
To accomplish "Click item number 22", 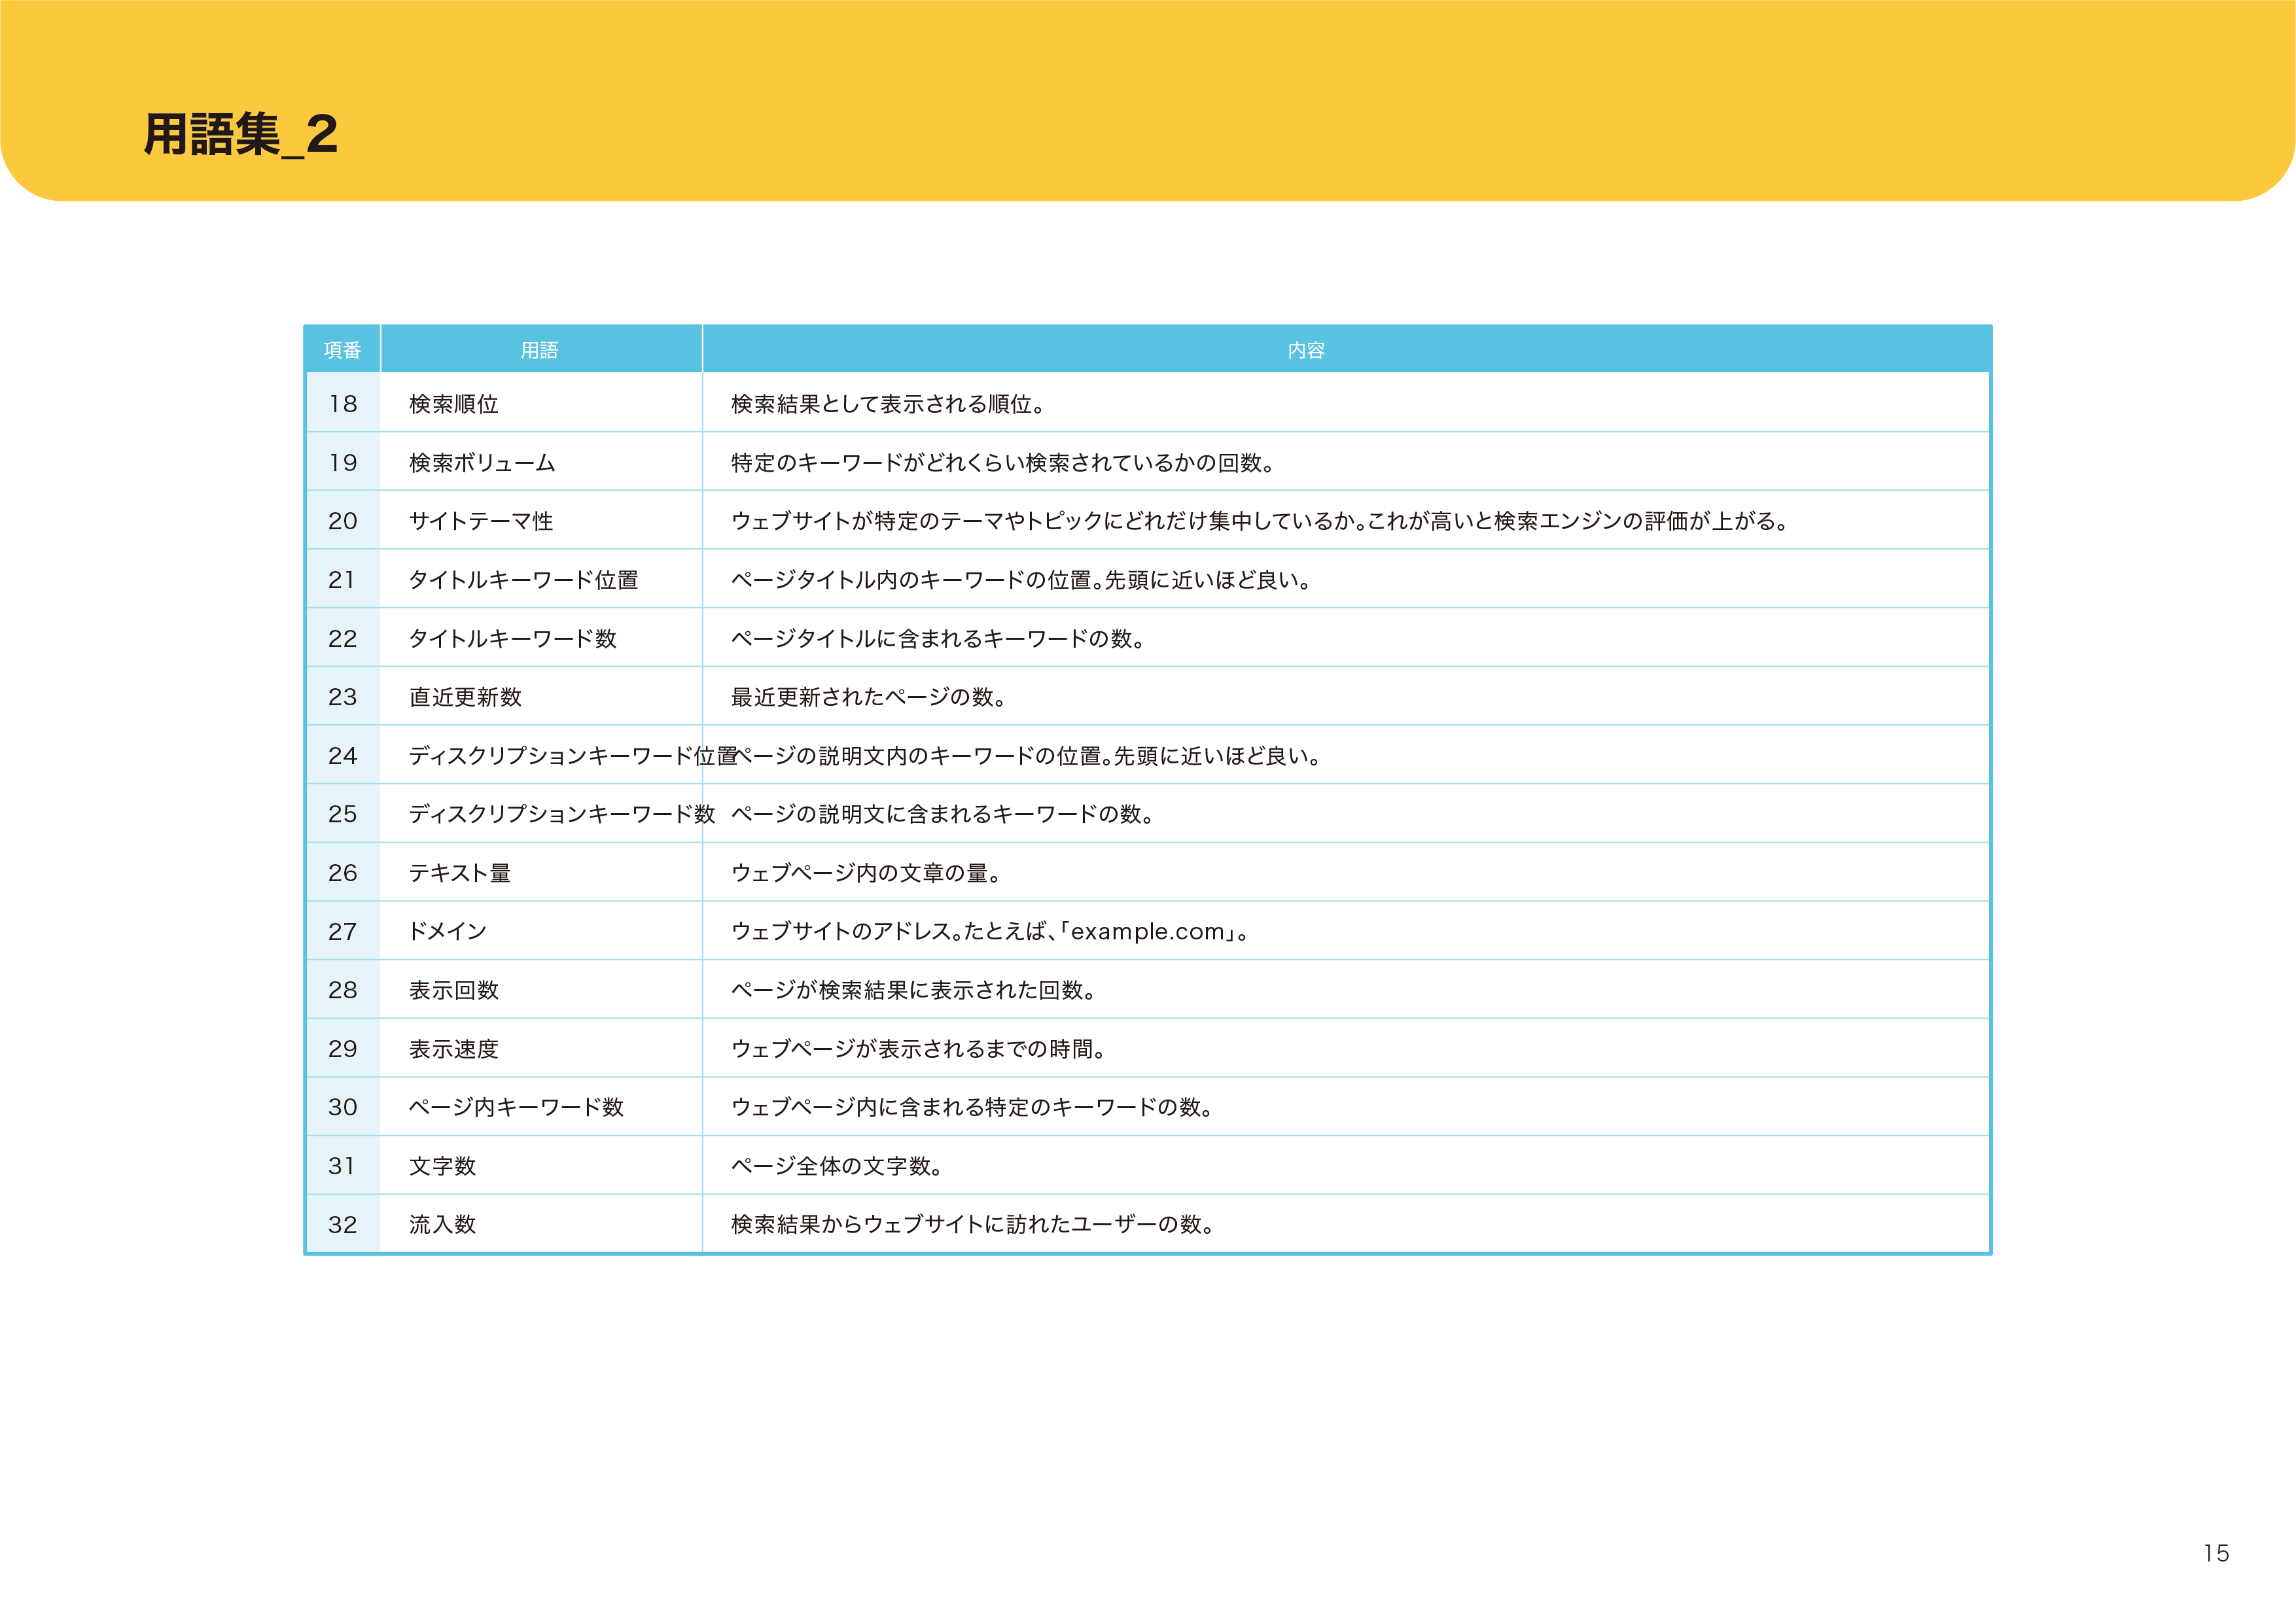I will pyautogui.click(x=343, y=639).
